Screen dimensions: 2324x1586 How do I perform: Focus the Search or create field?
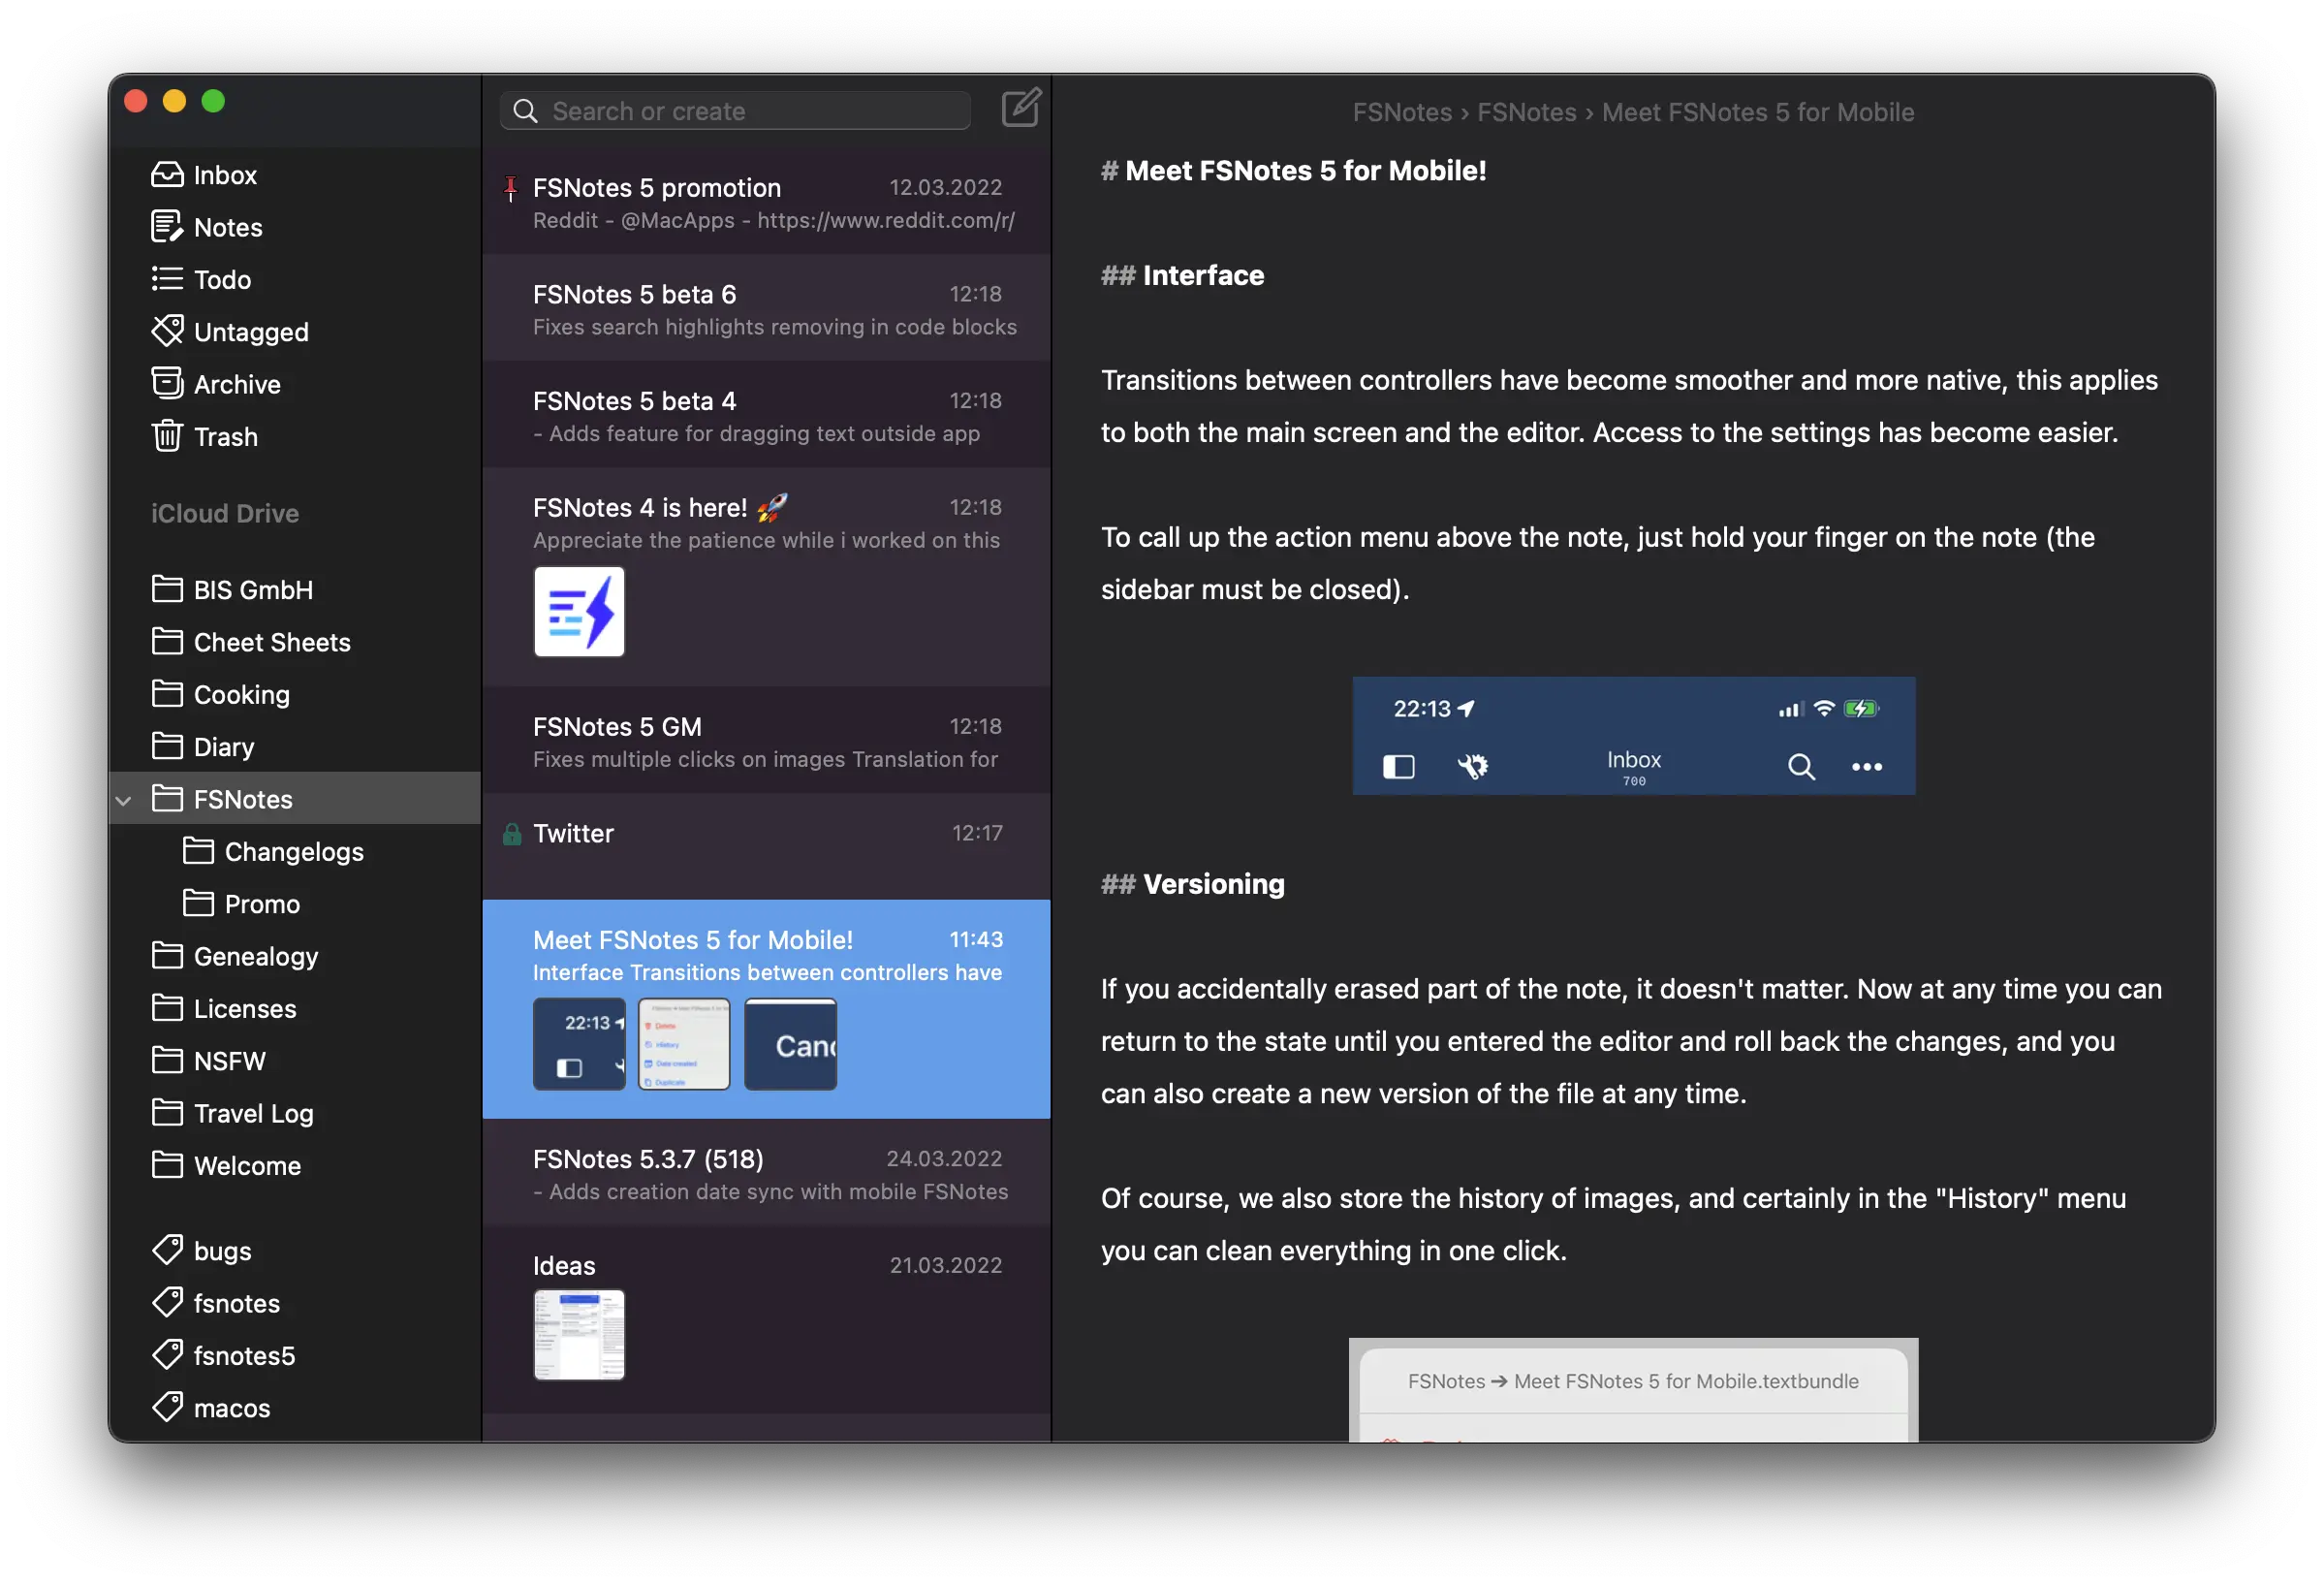coord(735,111)
